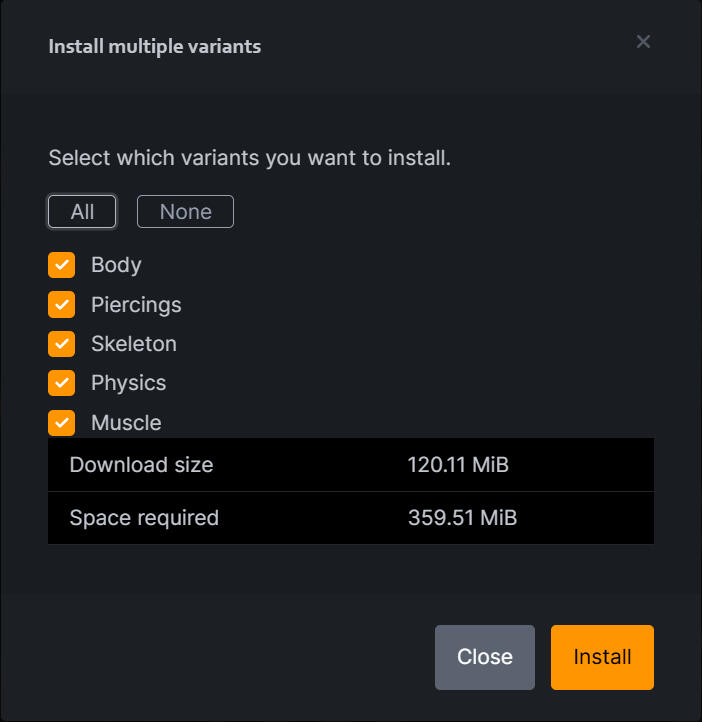Click the orange Install button
Screen dimensions: 702x722
(x=602, y=657)
